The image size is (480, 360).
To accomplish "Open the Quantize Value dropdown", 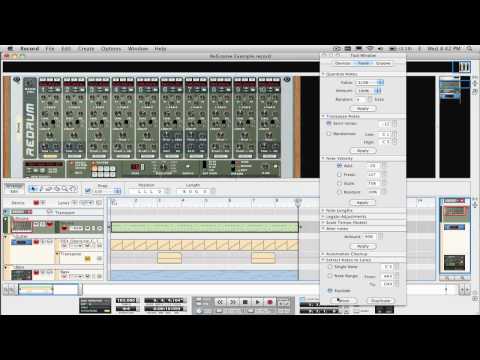I will click(370, 82).
